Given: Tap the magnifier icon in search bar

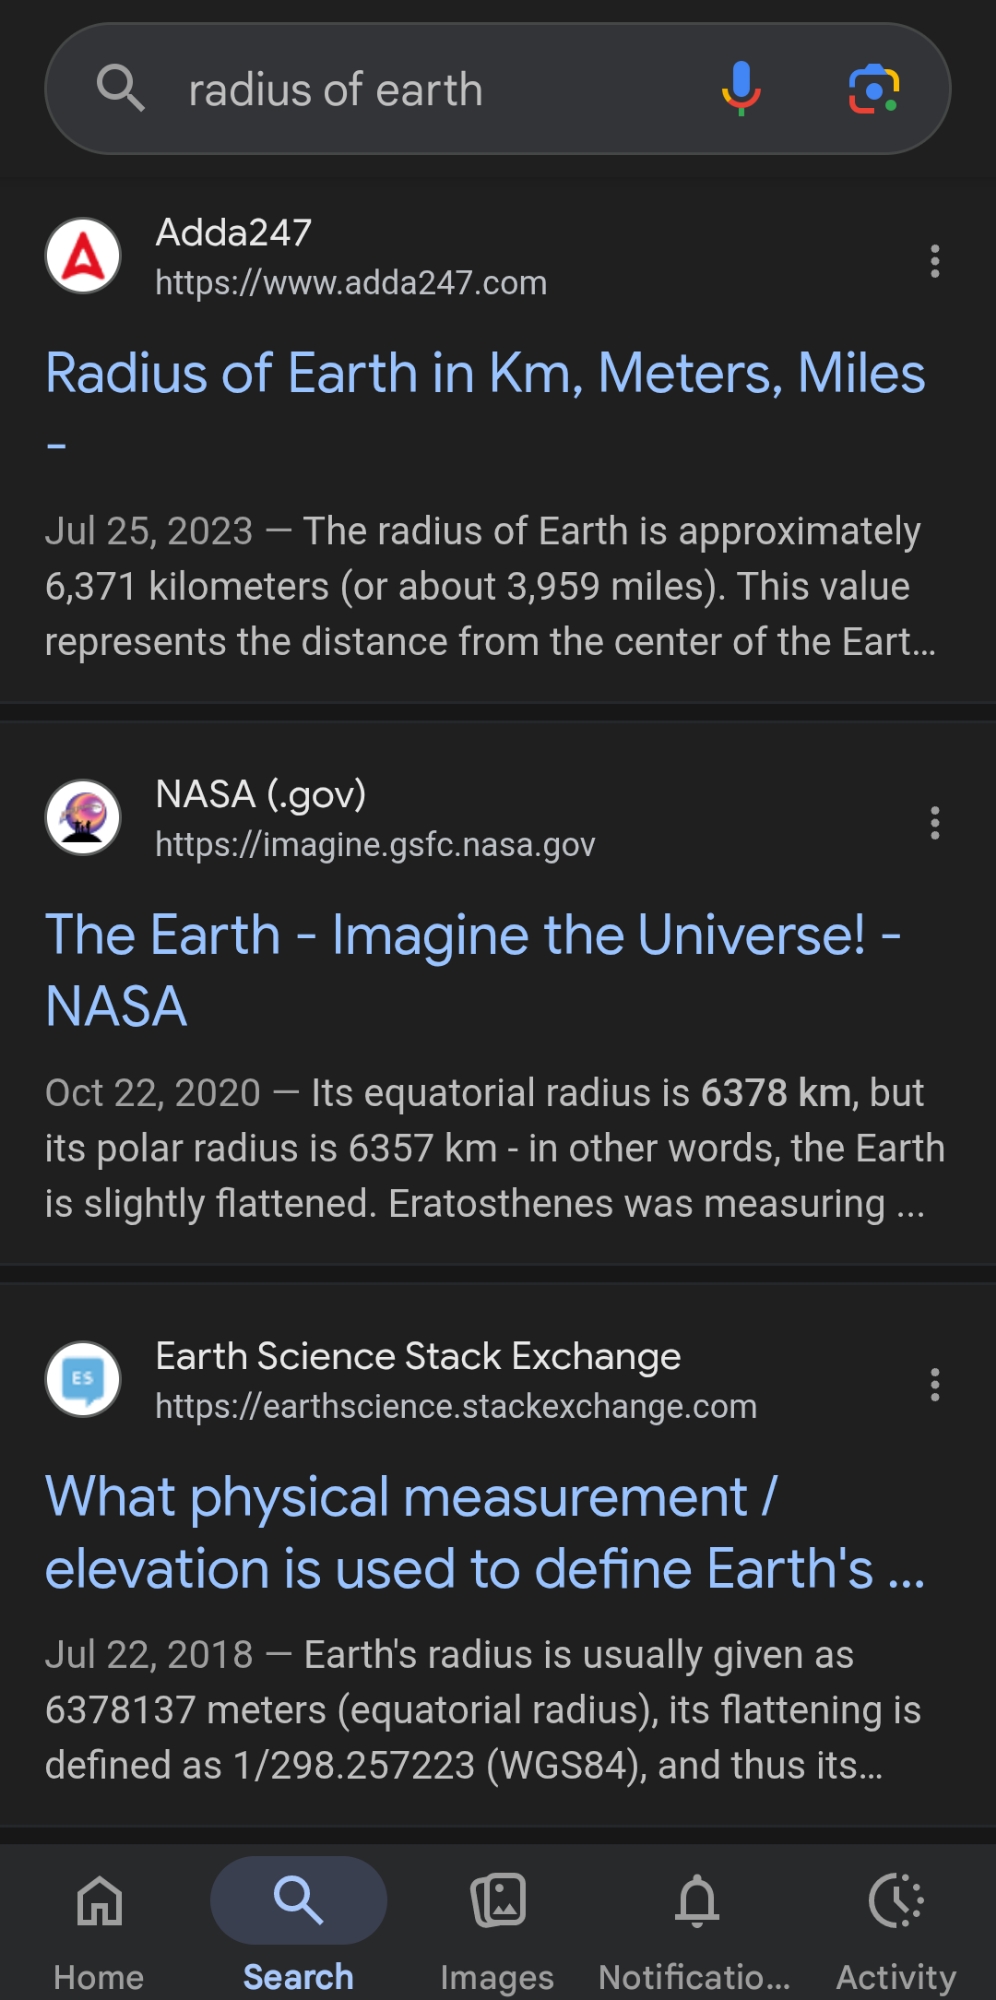Looking at the screenshot, I should pyautogui.click(x=120, y=89).
